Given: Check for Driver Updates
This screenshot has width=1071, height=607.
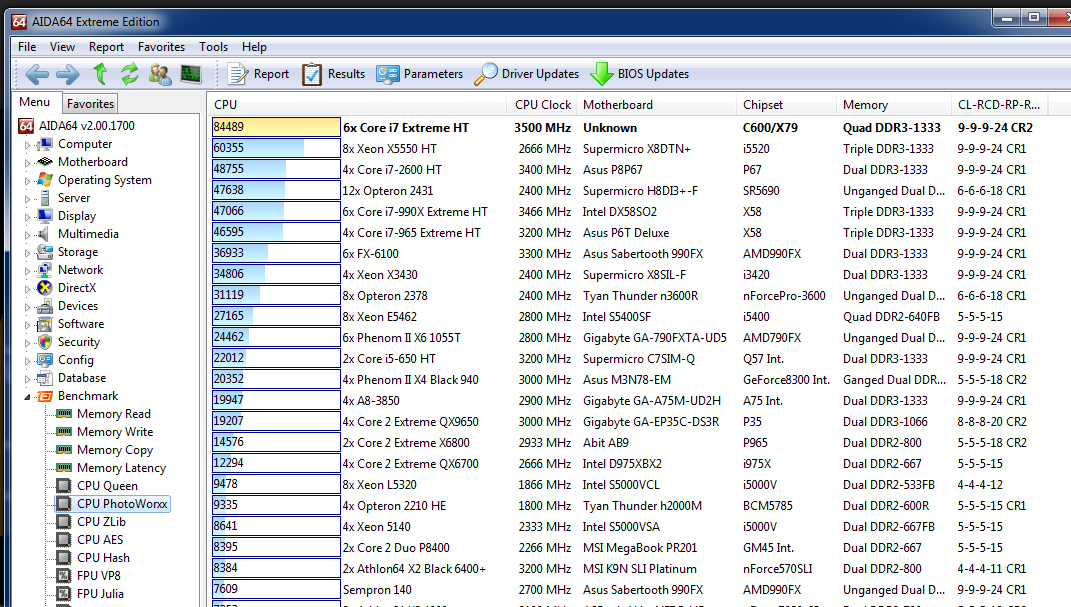Looking at the screenshot, I should pos(526,74).
